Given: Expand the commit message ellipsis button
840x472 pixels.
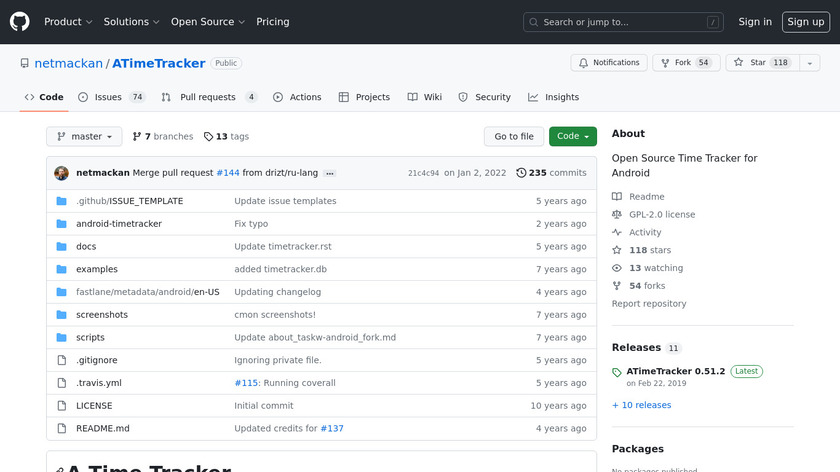Looking at the screenshot, I should pos(330,173).
